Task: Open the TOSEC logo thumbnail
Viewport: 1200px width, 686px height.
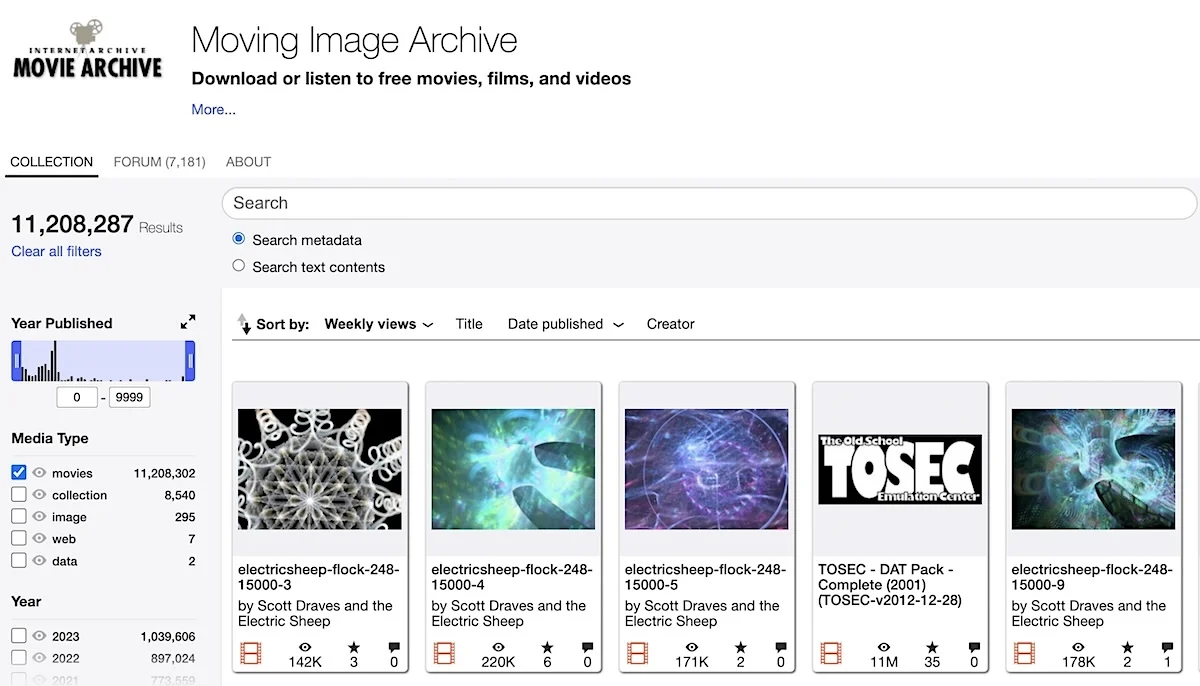Action: coord(900,469)
